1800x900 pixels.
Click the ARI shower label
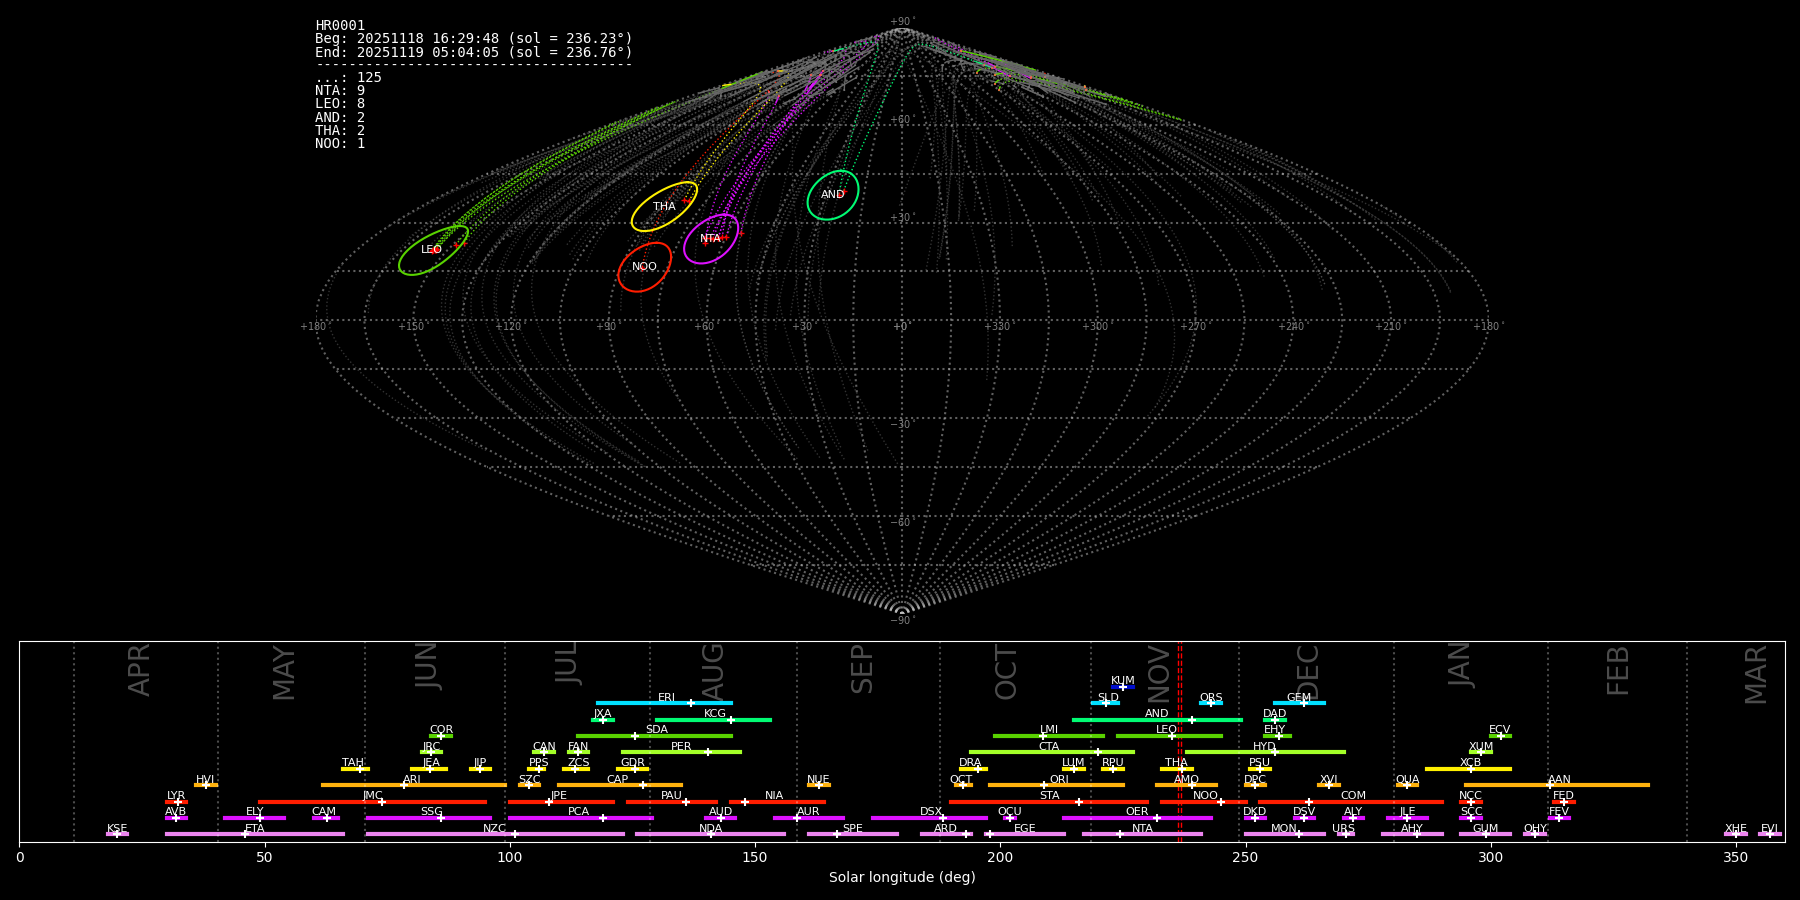click(412, 780)
